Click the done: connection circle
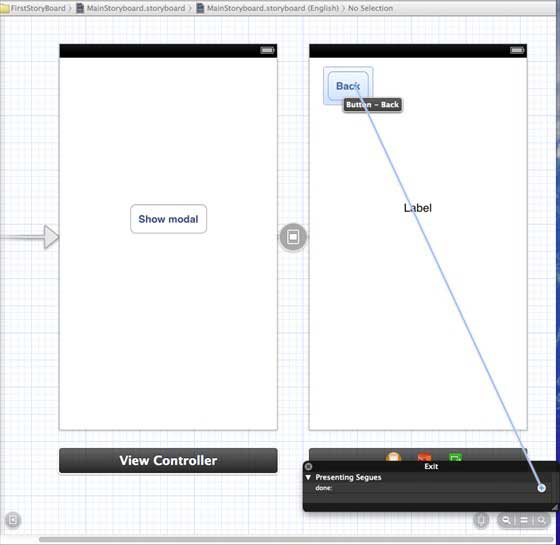This screenshot has height=545, width=560. pyautogui.click(x=541, y=488)
